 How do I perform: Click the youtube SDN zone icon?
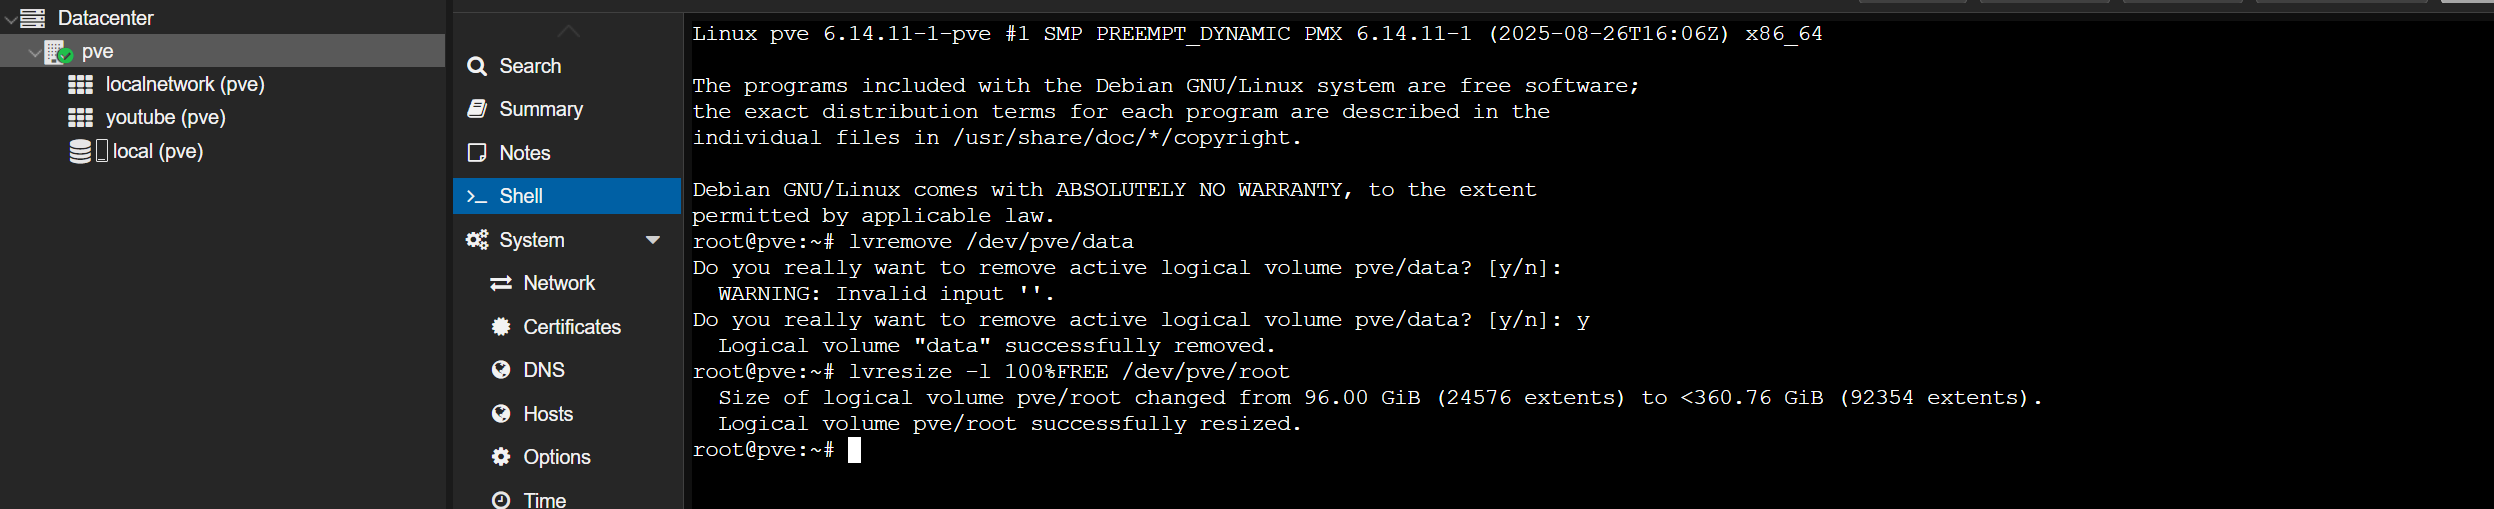(80, 118)
